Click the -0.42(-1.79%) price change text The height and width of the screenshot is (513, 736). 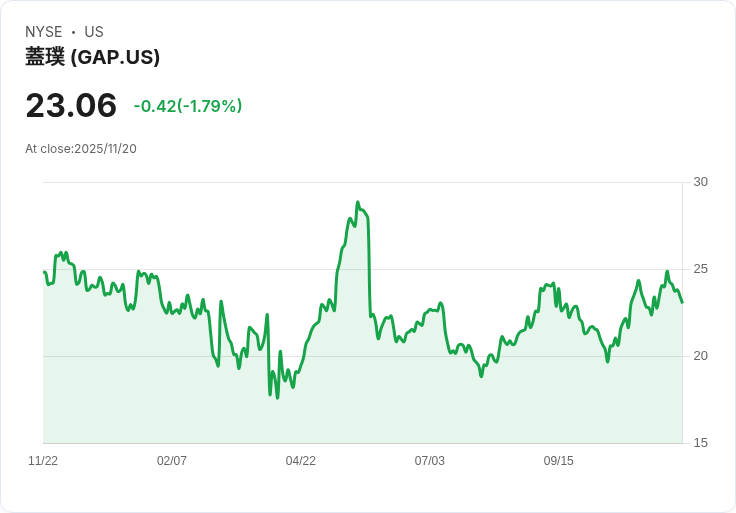pos(188,106)
